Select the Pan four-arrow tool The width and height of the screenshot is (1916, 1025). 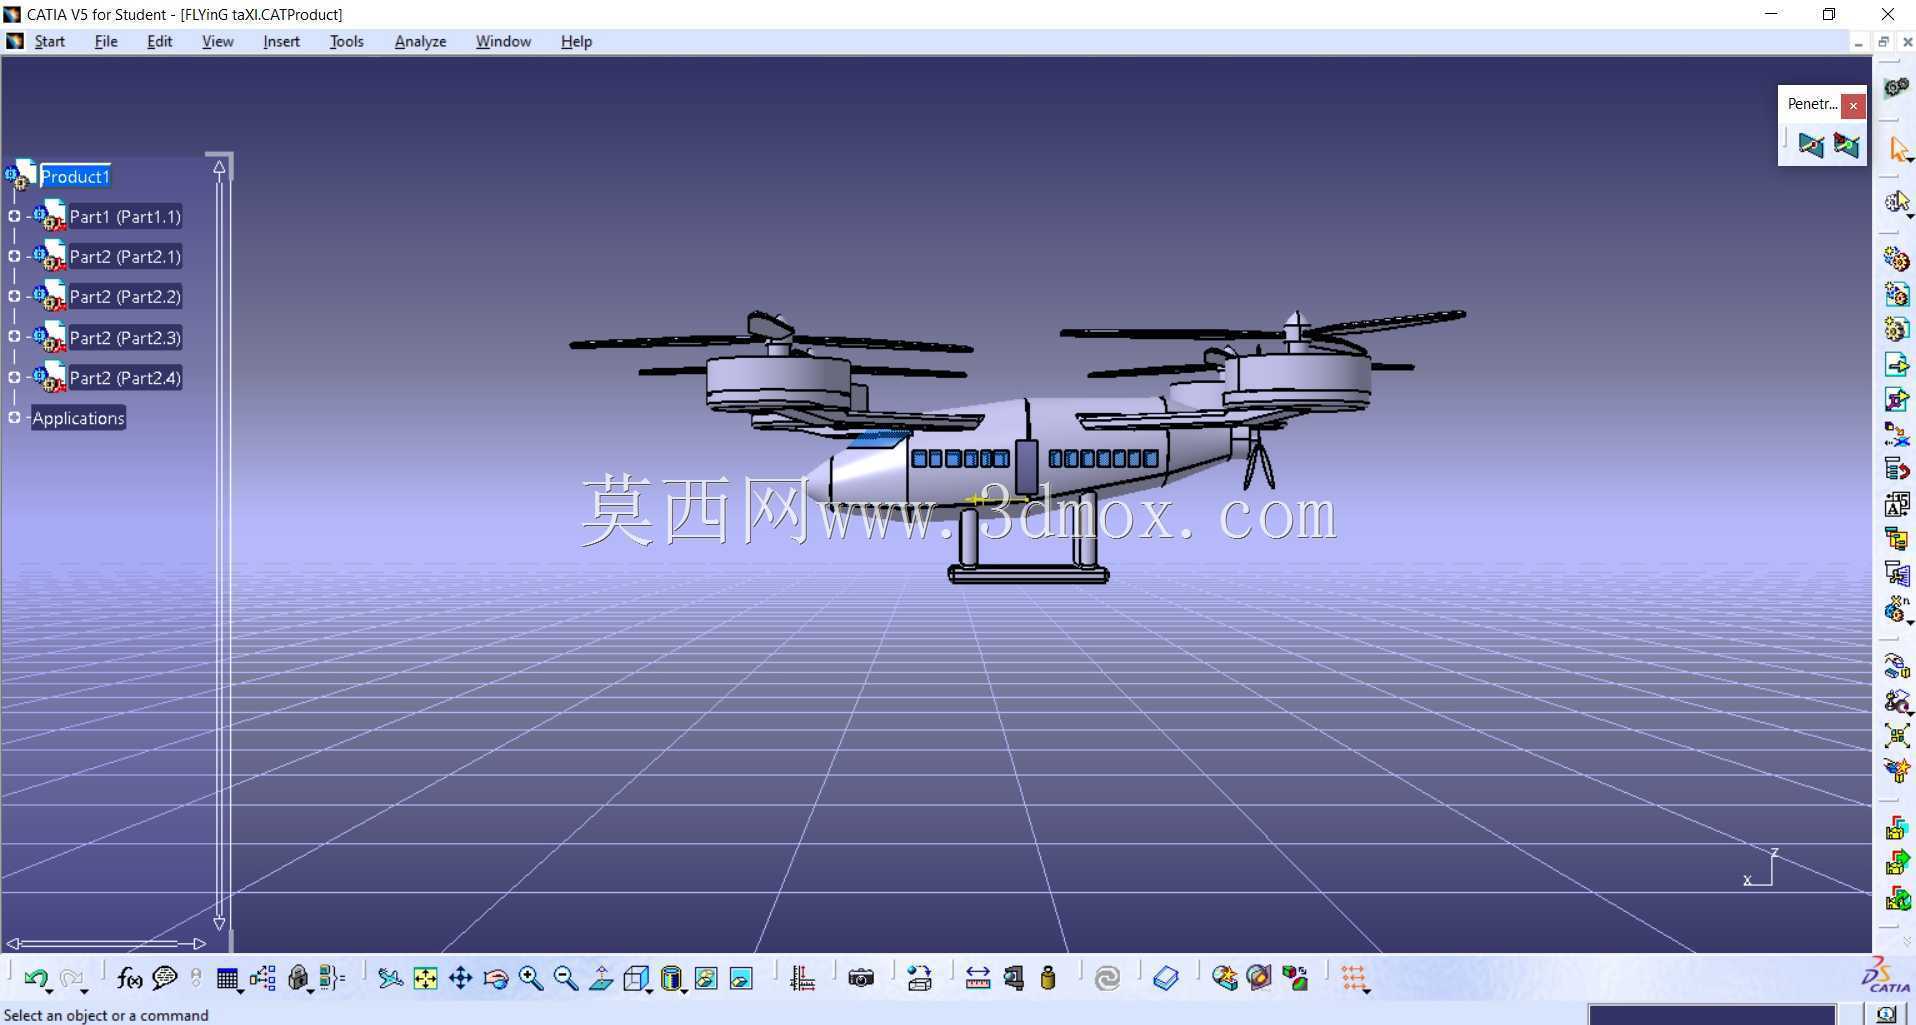pyautogui.click(x=460, y=978)
